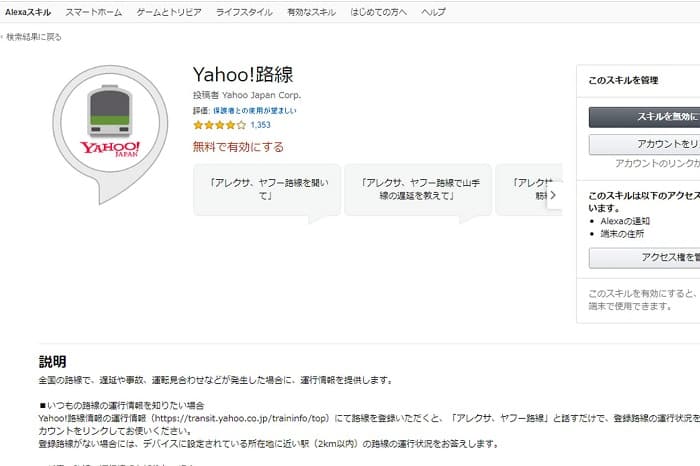Open the 保護者との使用が望ましい rating link
700x466 pixels.
click(254, 110)
